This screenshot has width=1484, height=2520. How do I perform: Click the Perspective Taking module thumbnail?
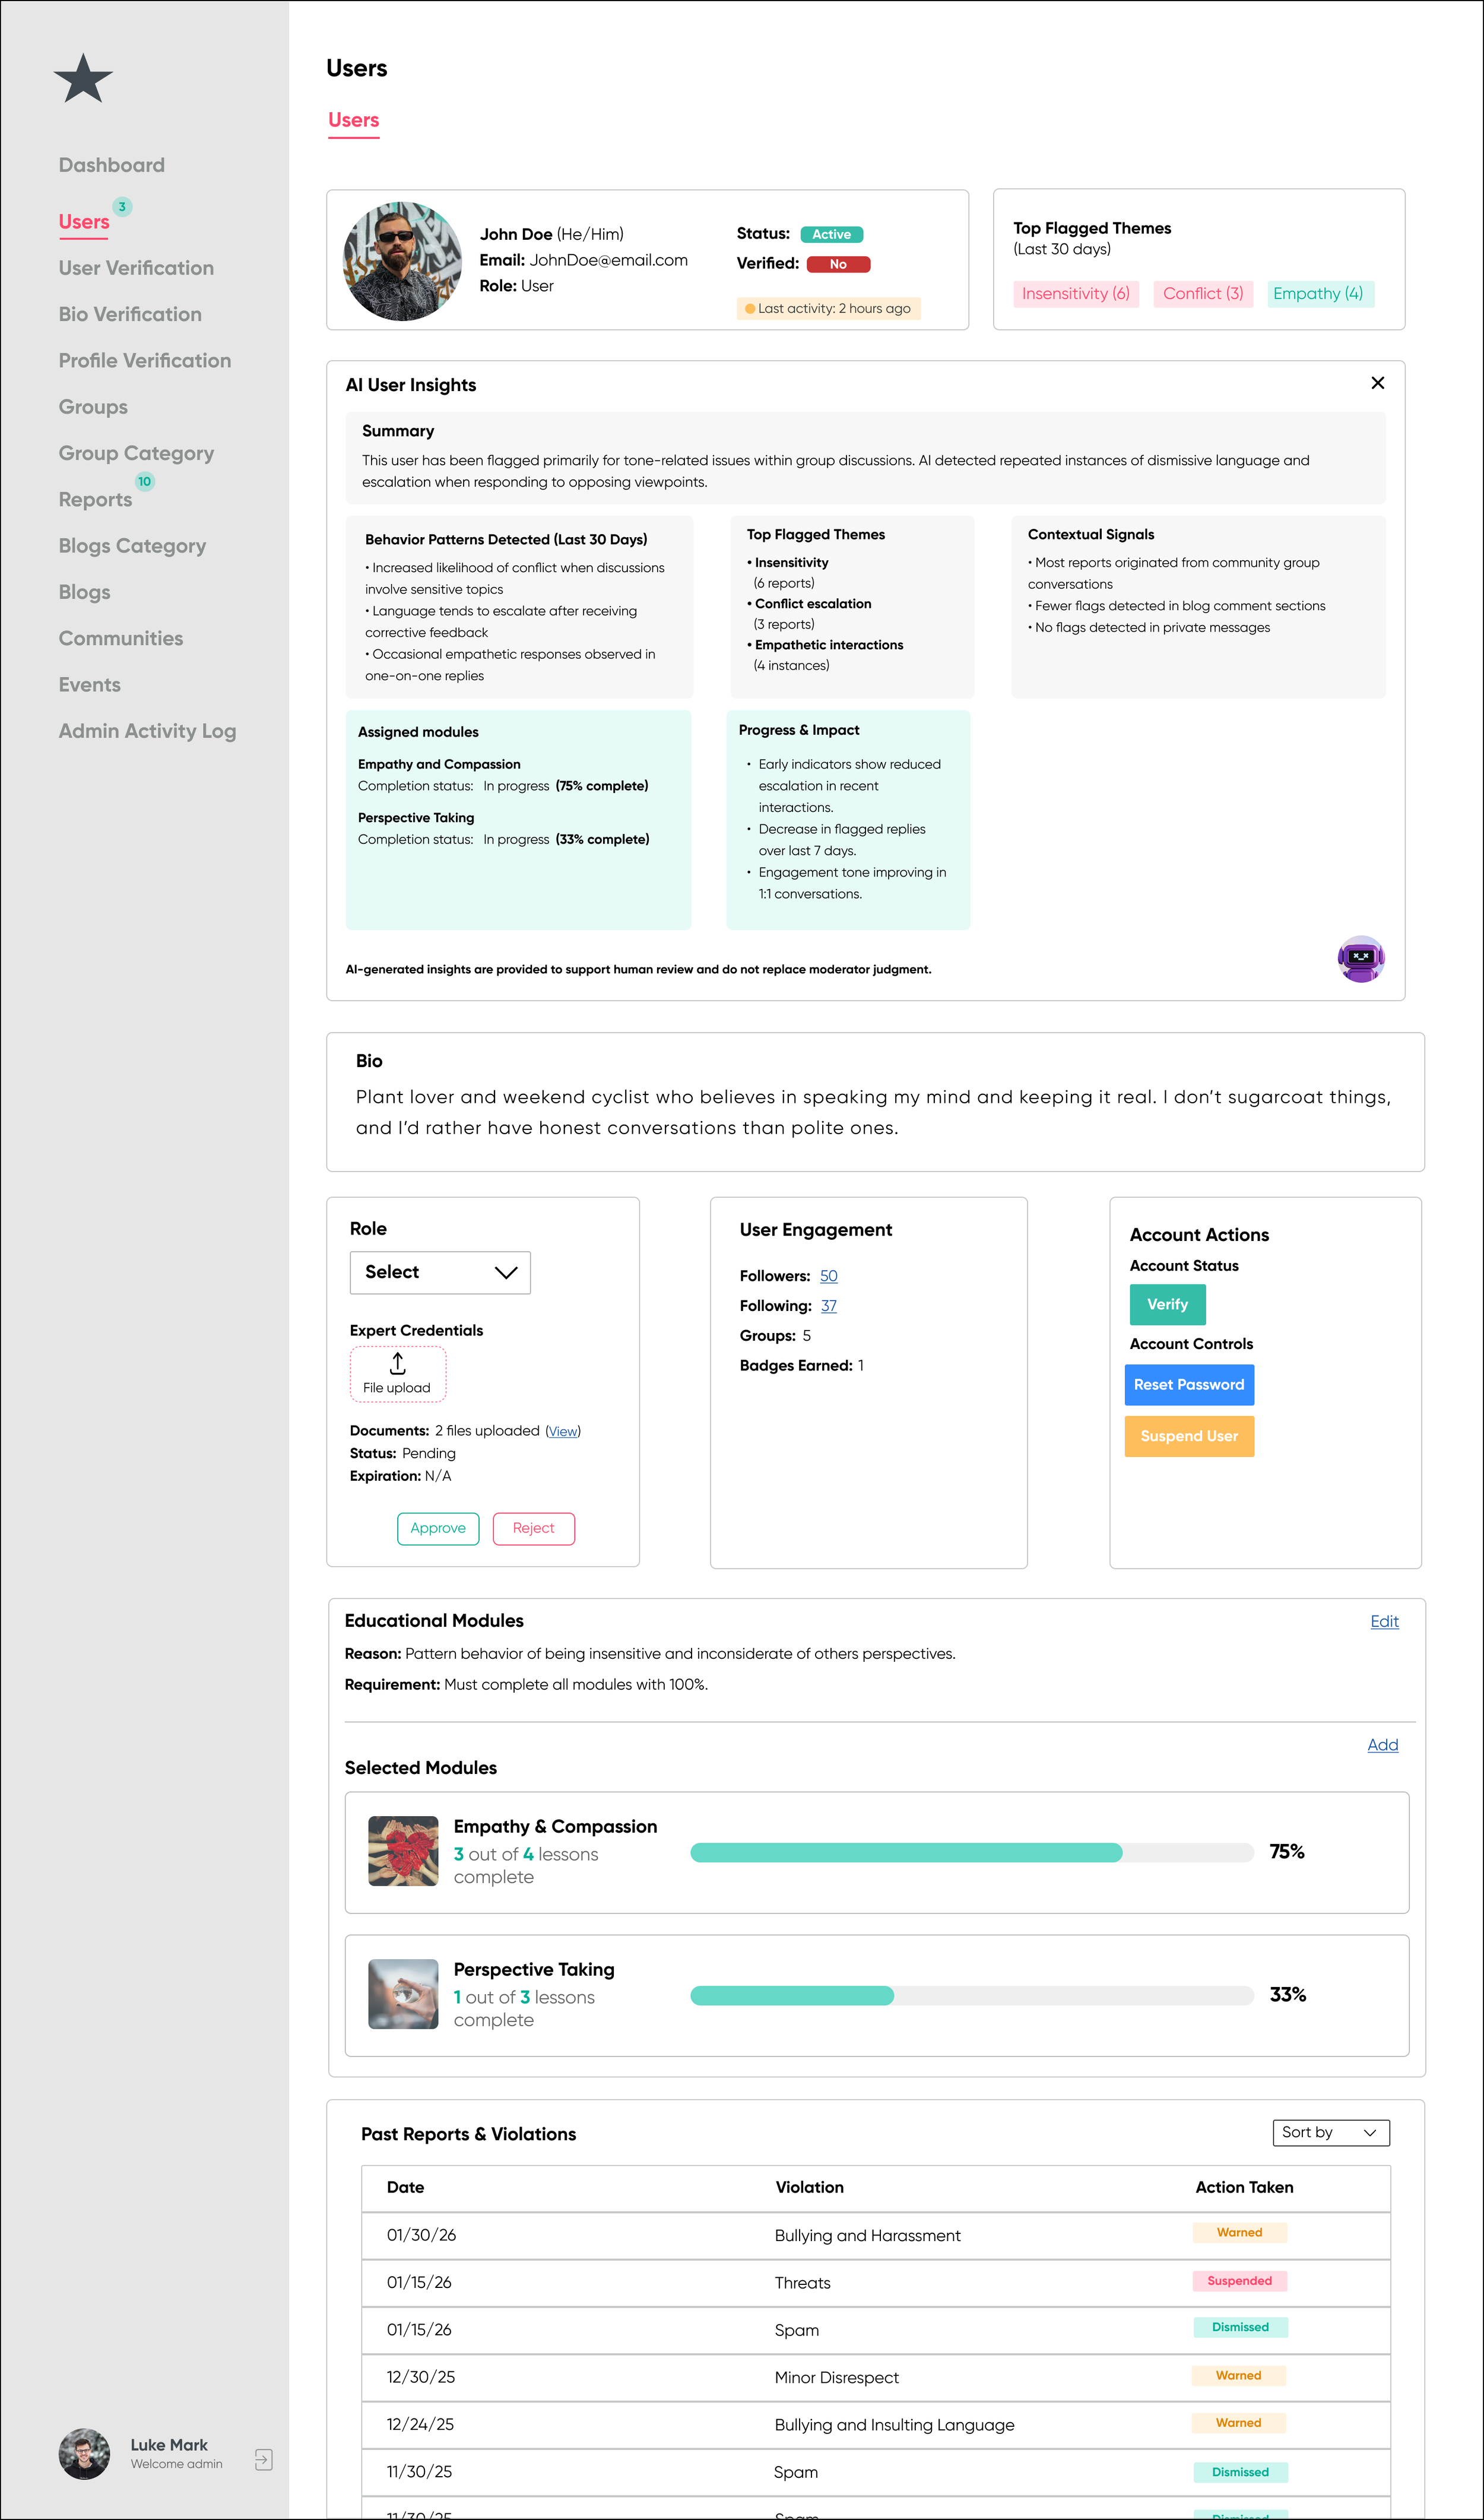403,1994
